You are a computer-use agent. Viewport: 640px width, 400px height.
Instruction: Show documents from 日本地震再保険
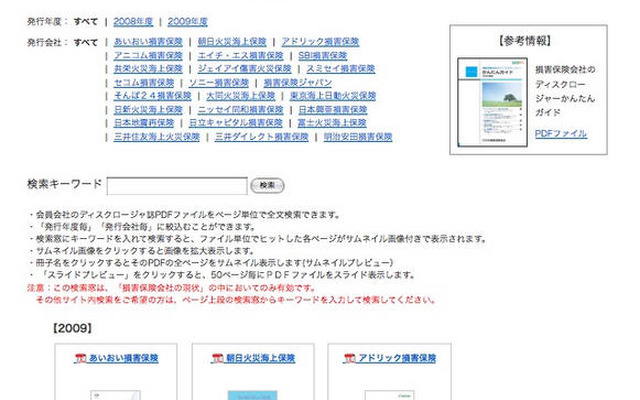click(x=144, y=123)
